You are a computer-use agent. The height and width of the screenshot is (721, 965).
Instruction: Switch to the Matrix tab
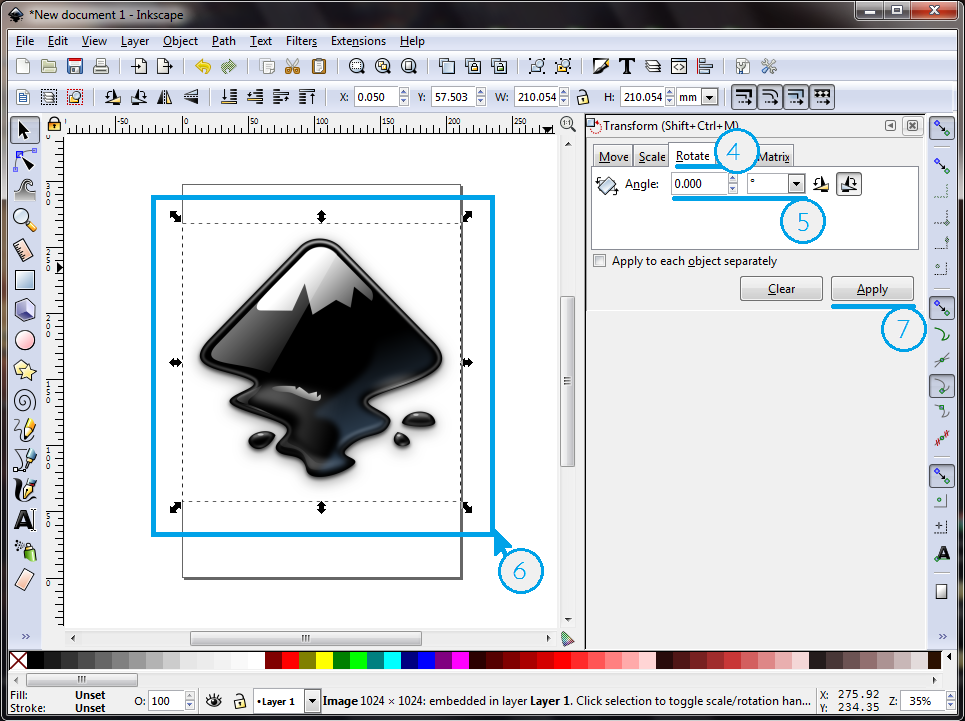point(774,156)
